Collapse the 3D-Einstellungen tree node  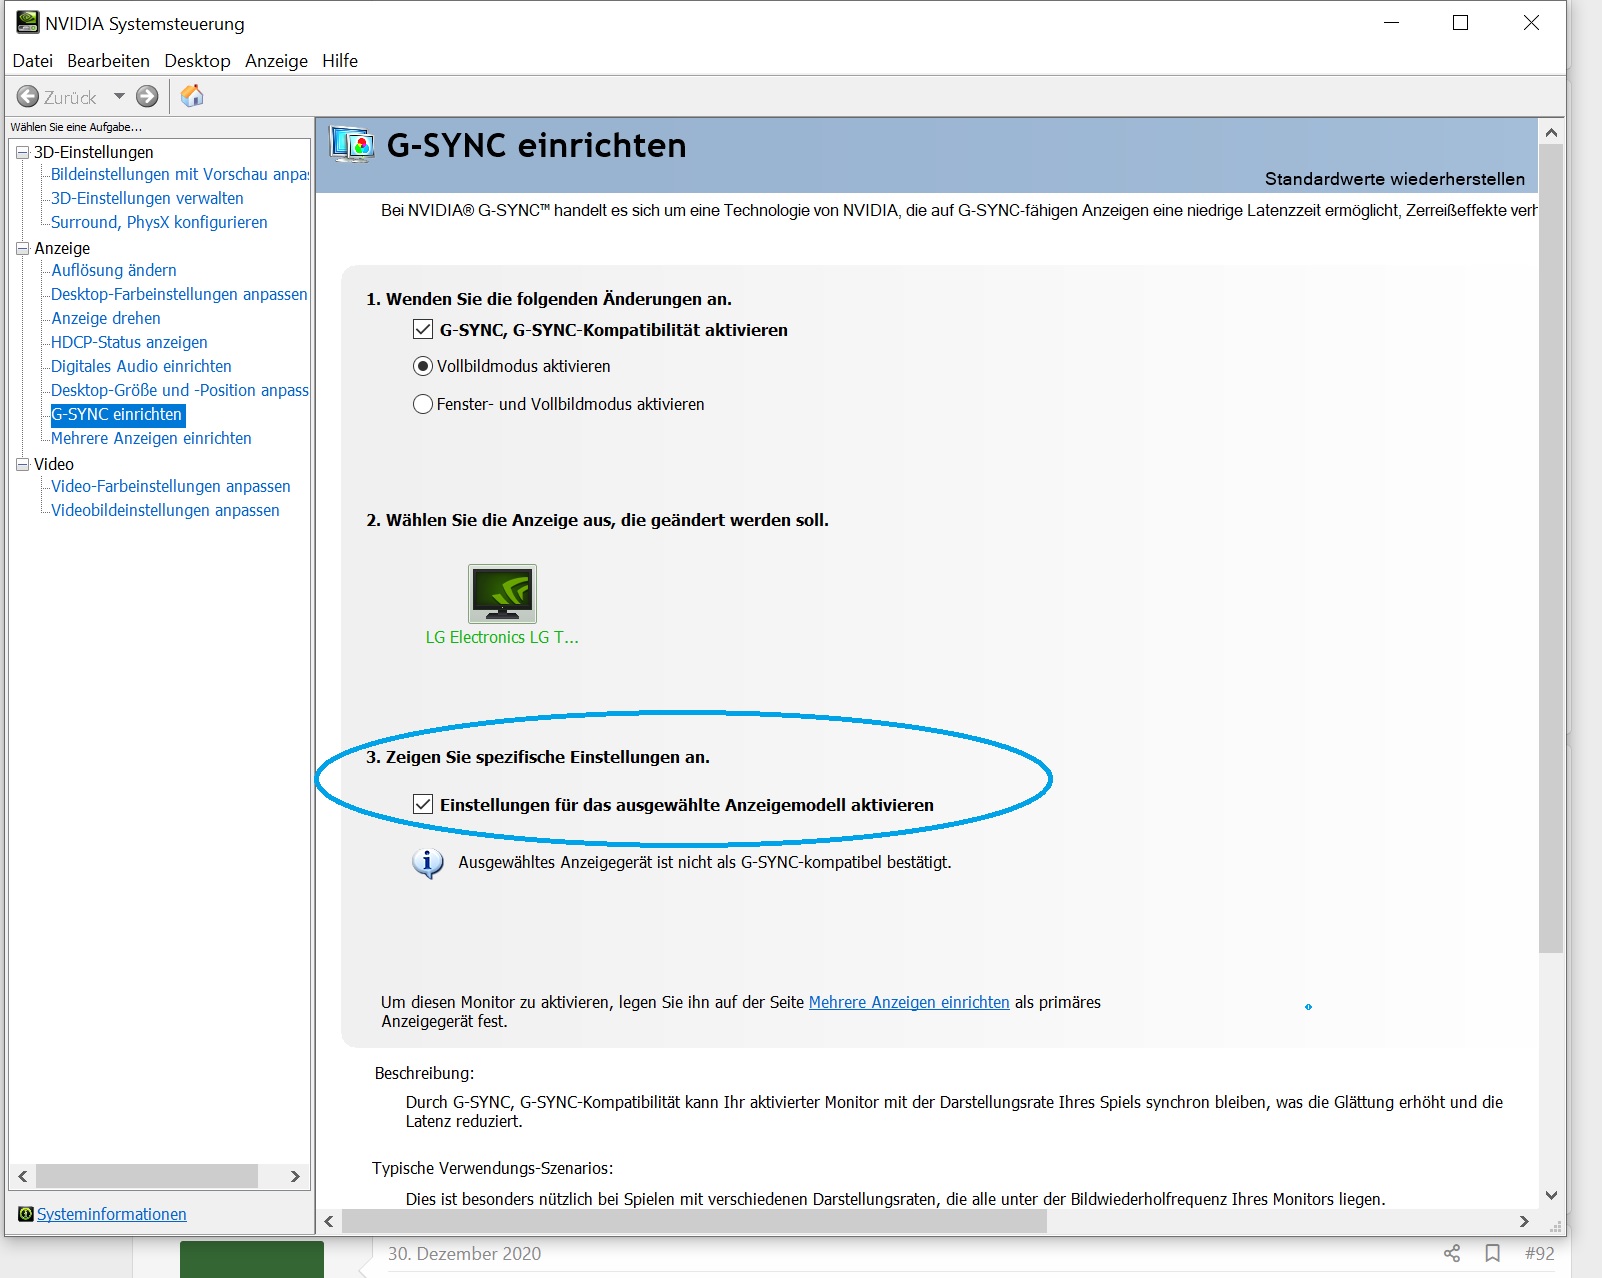click(x=22, y=152)
